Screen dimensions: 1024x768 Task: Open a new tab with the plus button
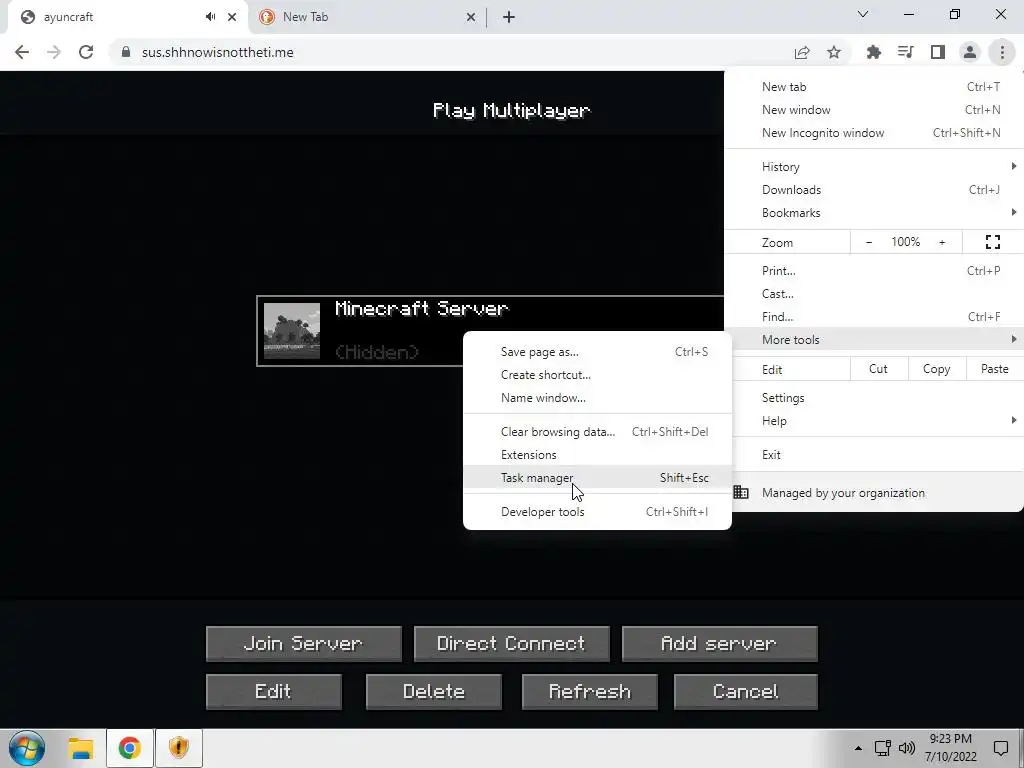(509, 17)
